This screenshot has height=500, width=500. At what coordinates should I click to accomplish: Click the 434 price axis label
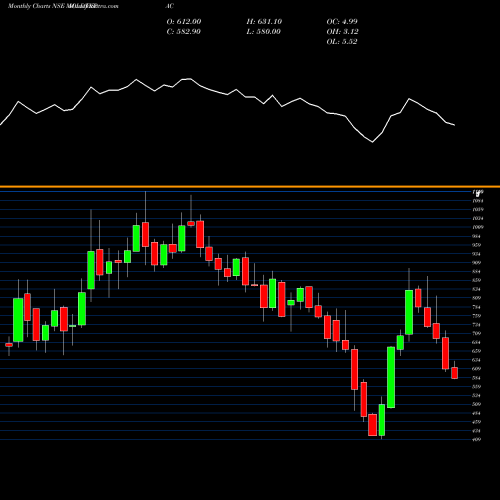[477, 431]
